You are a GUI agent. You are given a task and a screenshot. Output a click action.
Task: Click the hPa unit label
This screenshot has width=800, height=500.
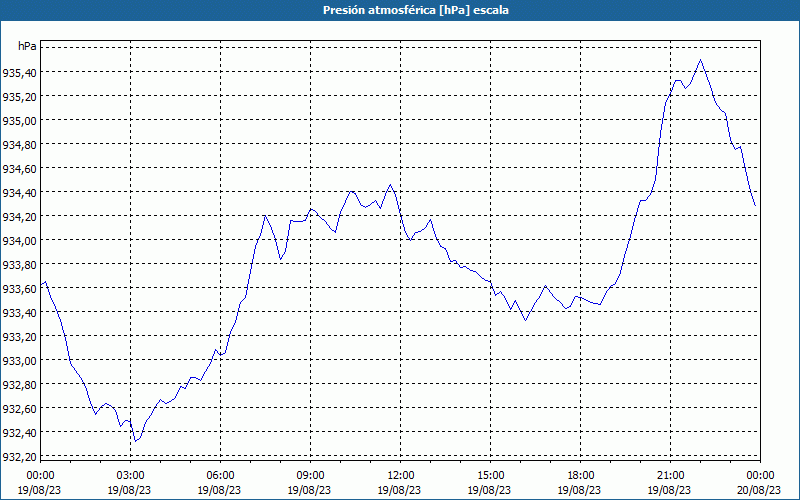pyautogui.click(x=27, y=46)
